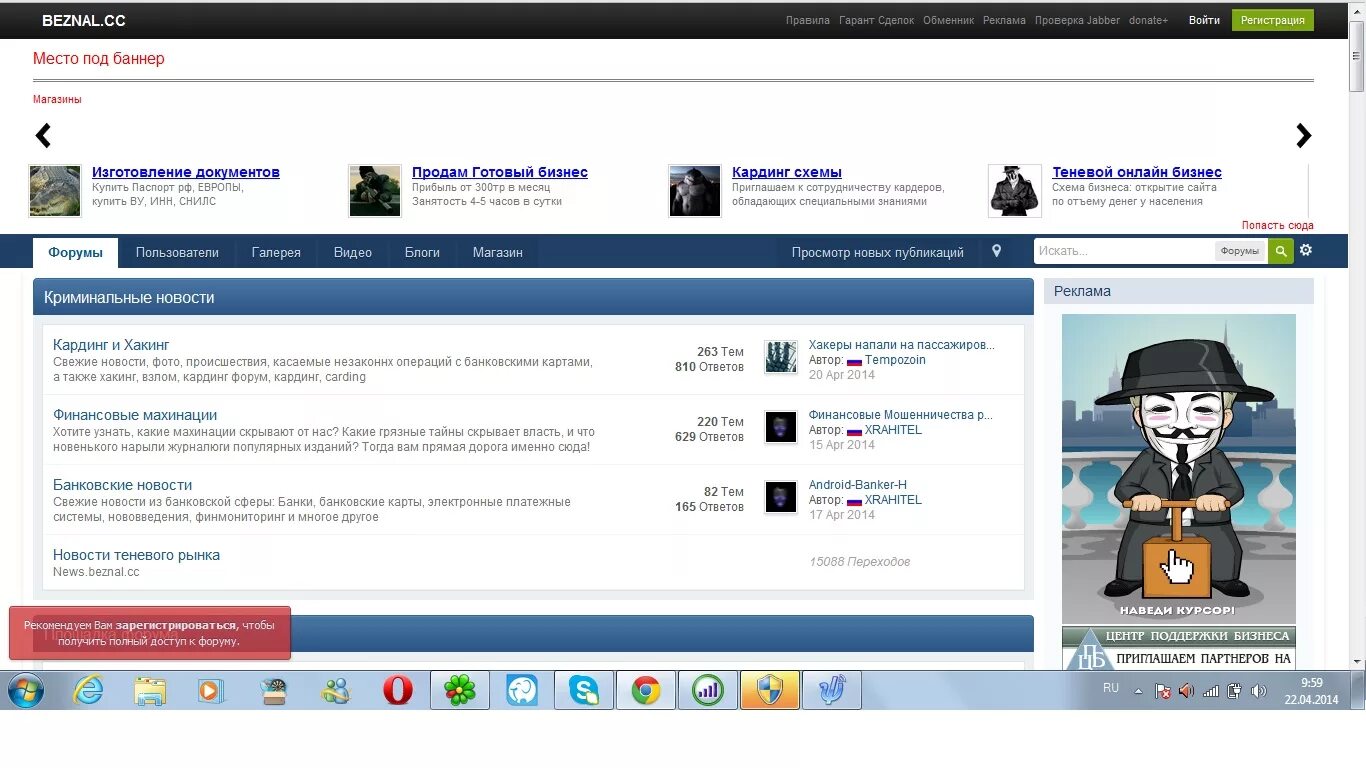The width and height of the screenshot is (1366, 768).
Task: Click the avatar next to the Android-Banker-H post
Action: click(781, 497)
